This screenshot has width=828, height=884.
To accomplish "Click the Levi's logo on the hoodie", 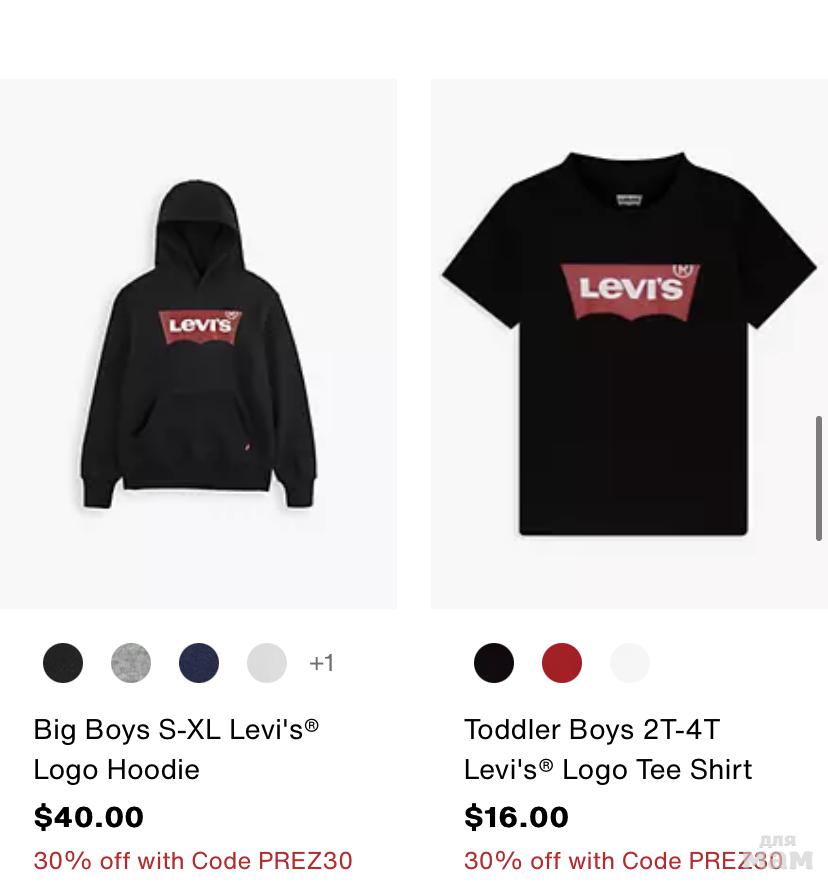I will coord(200,327).
